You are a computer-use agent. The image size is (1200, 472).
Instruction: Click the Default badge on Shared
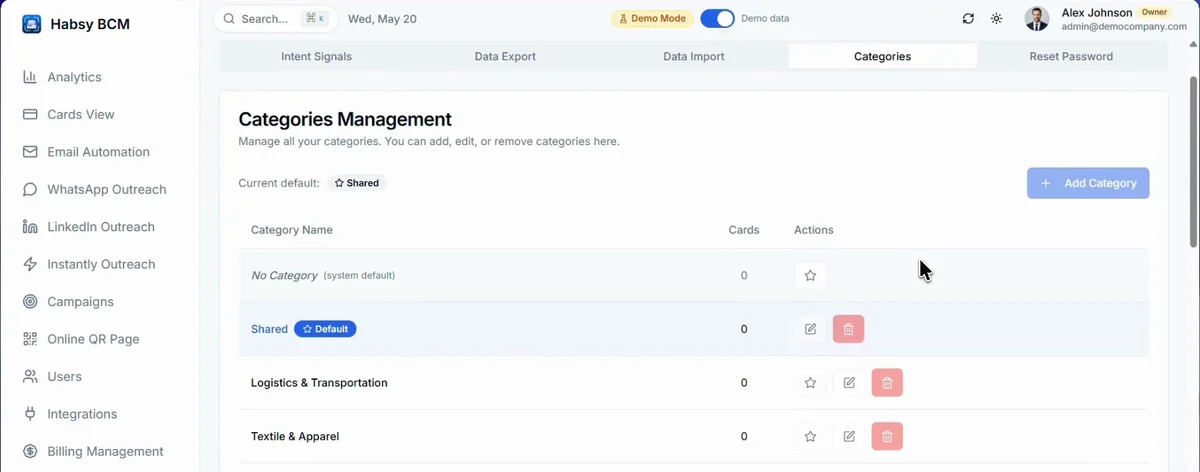click(x=325, y=329)
